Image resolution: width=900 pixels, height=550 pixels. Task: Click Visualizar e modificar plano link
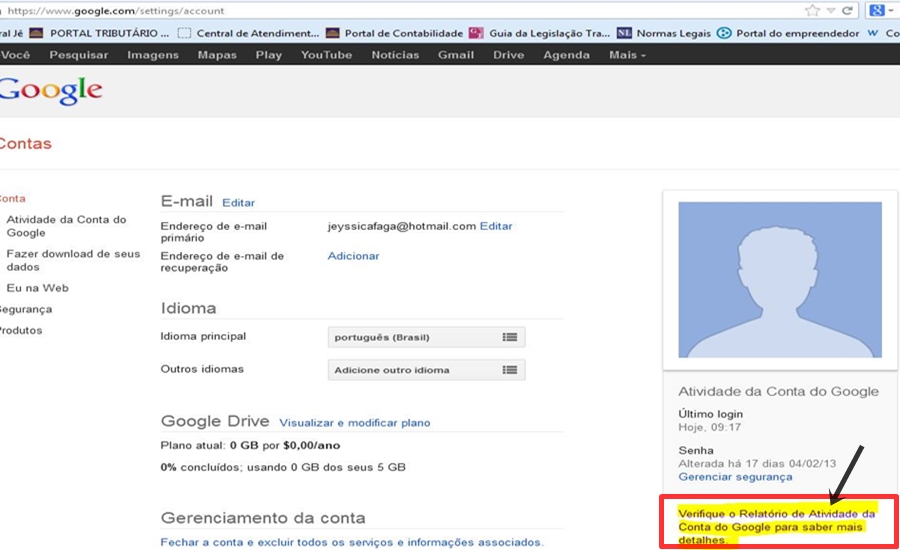point(355,423)
